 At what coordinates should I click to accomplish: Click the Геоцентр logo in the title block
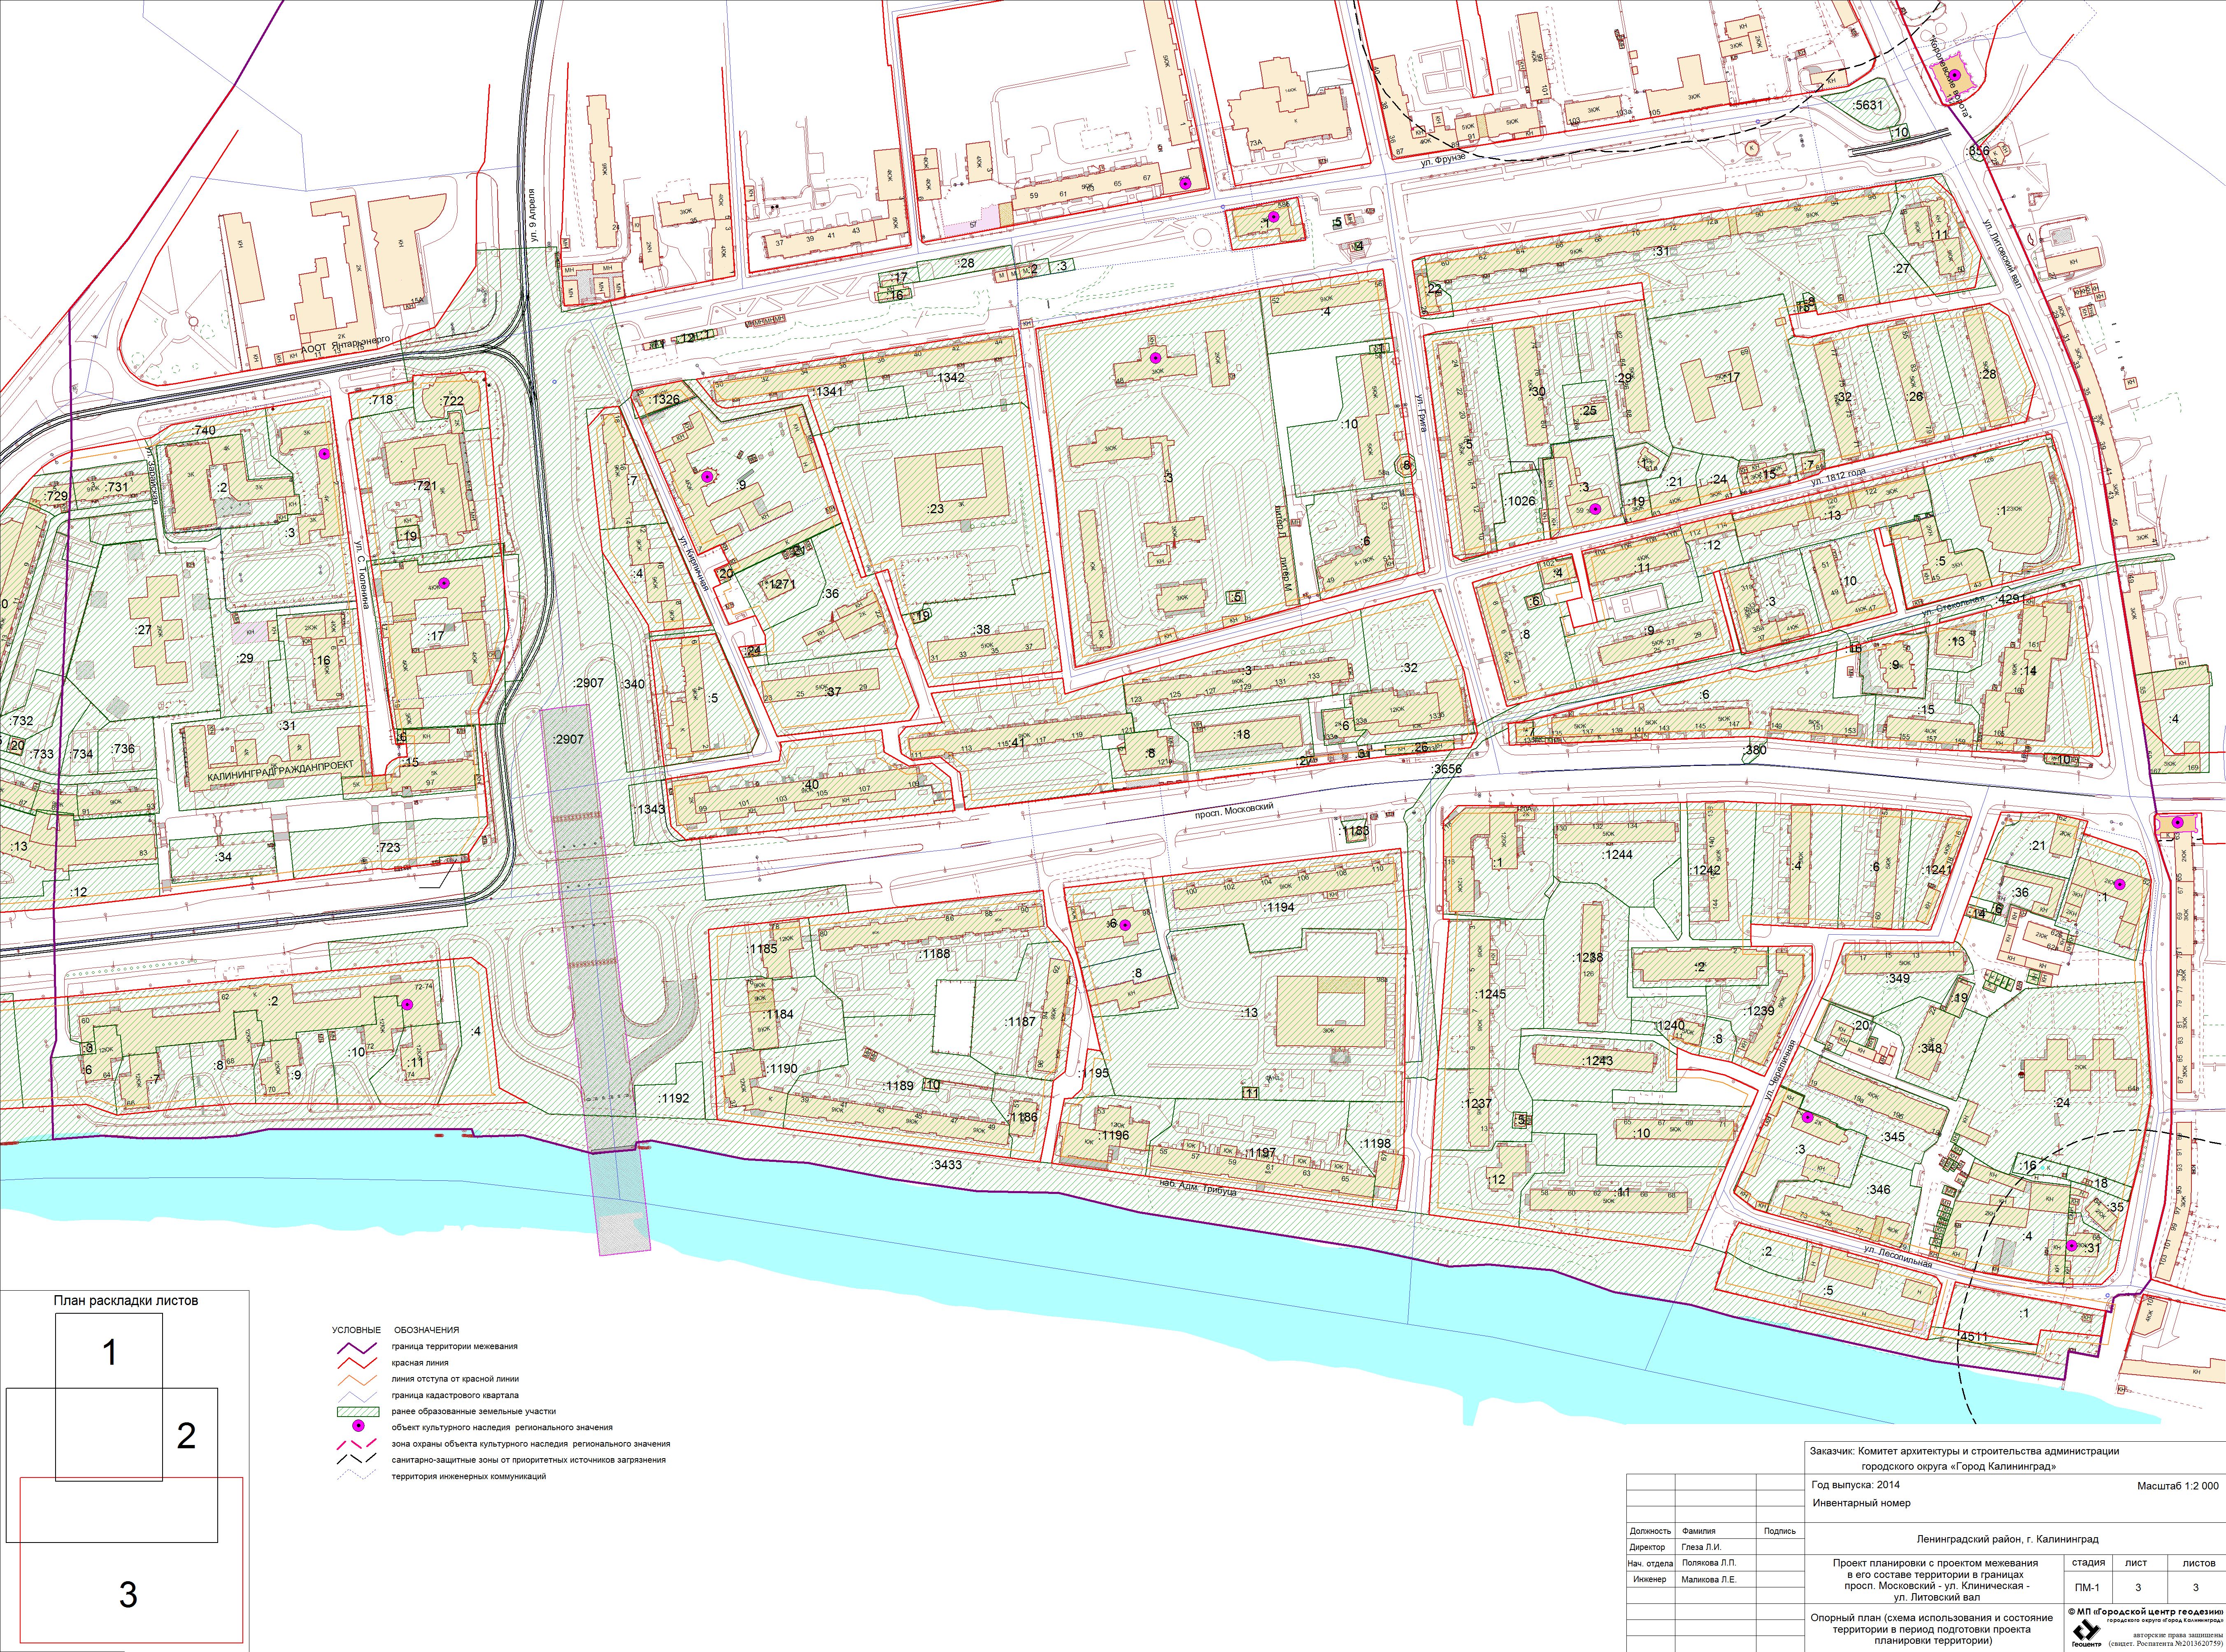[2086, 1631]
